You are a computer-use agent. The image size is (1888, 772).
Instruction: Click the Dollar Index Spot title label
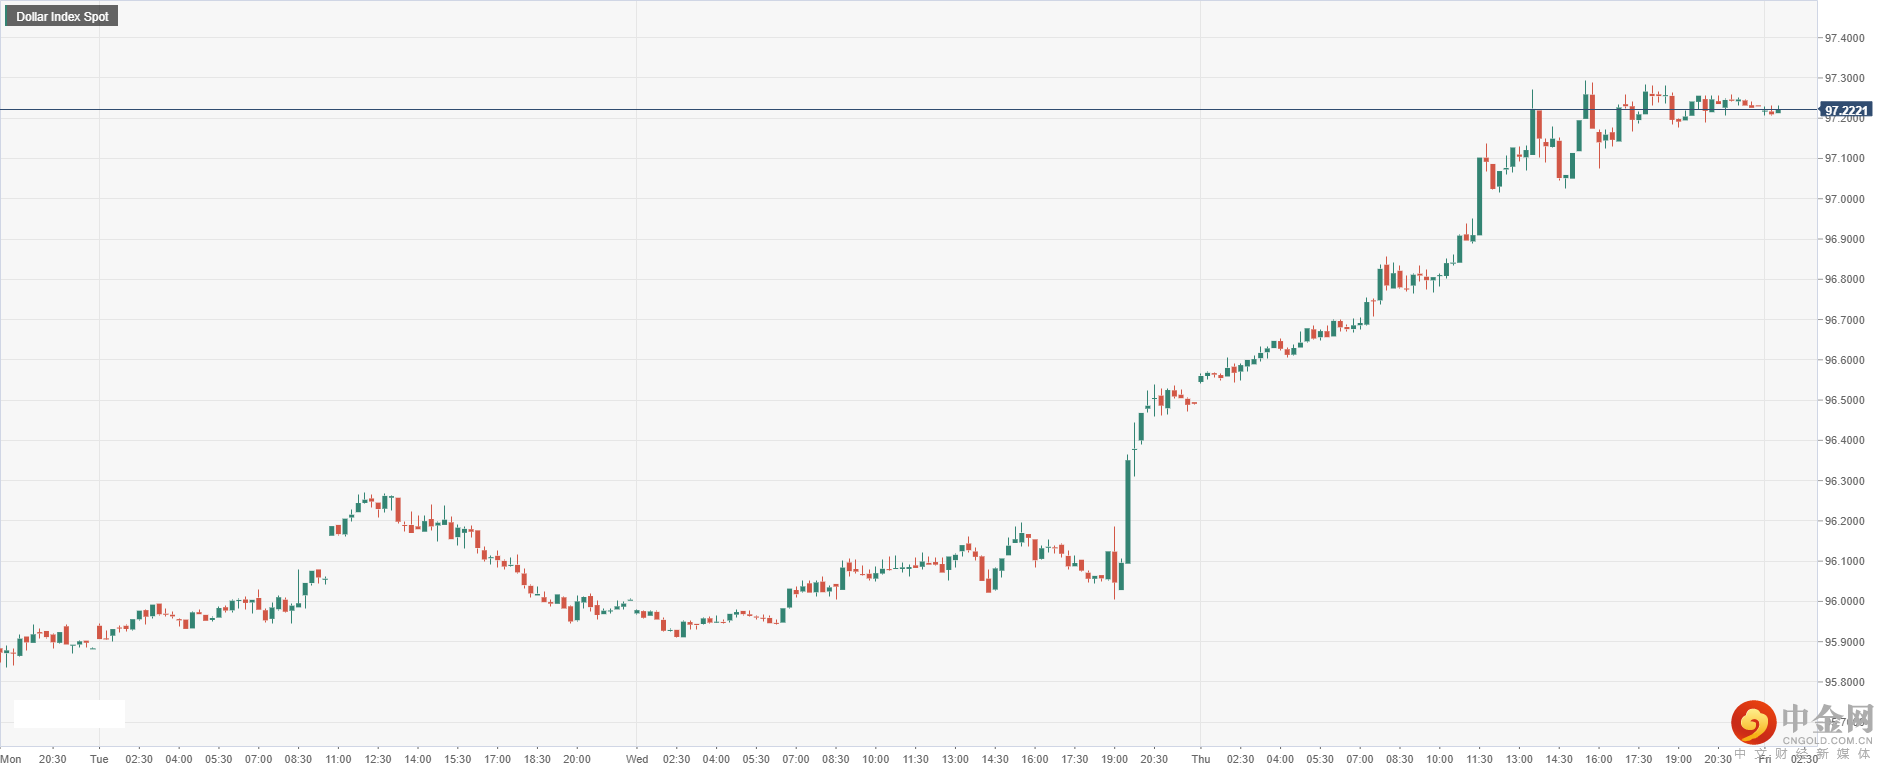[x=62, y=16]
